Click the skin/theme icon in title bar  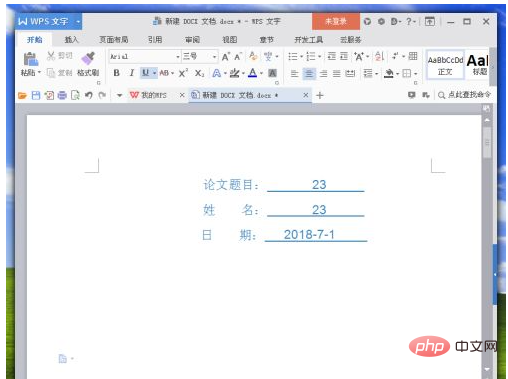(367, 22)
